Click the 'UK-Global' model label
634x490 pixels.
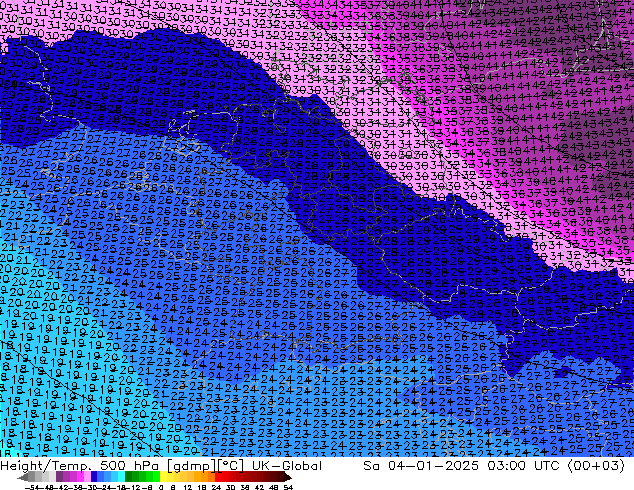click(x=287, y=466)
